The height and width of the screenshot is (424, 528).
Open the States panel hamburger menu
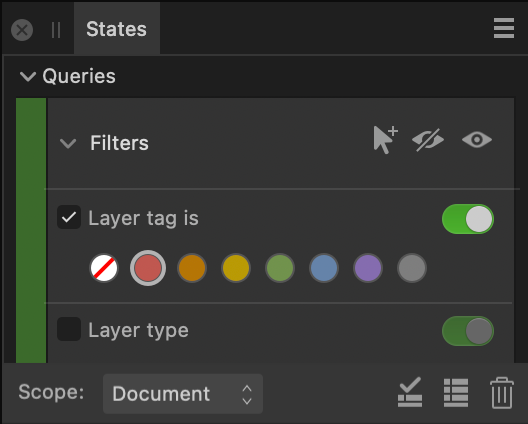504,28
